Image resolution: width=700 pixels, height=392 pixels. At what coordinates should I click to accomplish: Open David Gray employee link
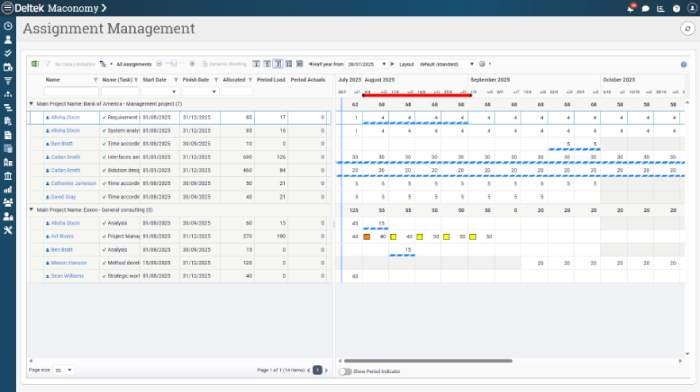[x=63, y=197]
